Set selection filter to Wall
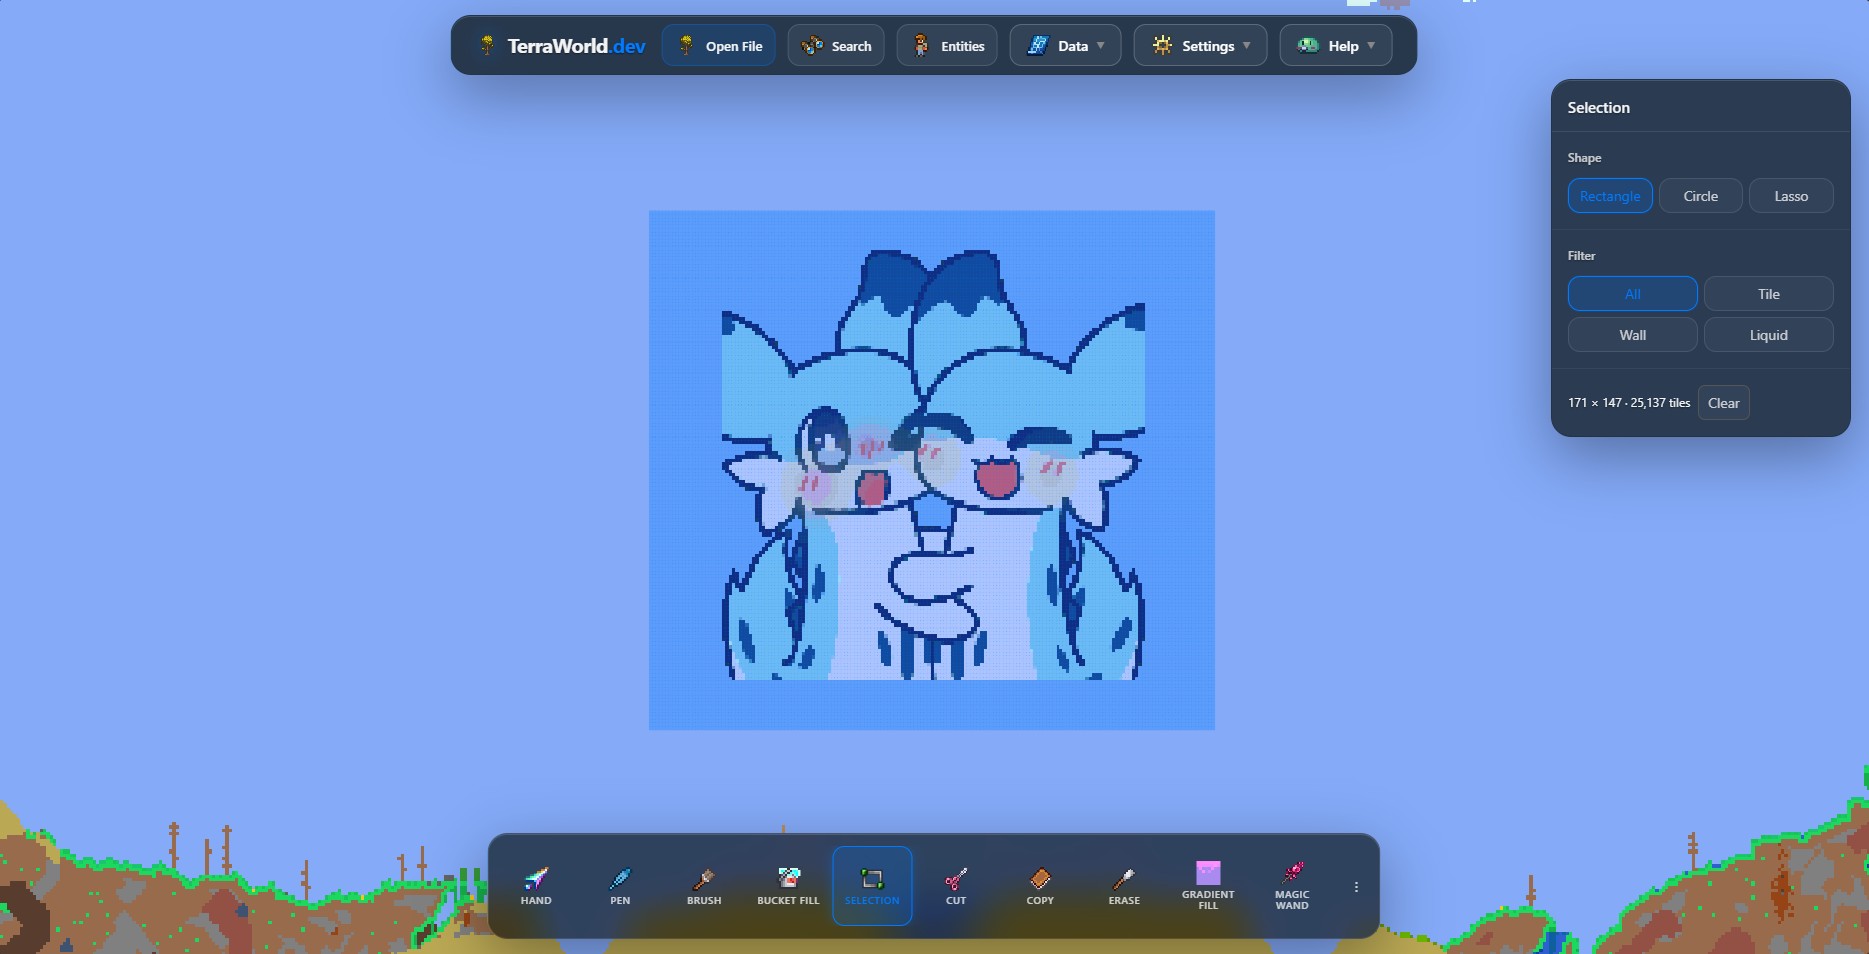1869x954 pixels. tap(1632, 335)
